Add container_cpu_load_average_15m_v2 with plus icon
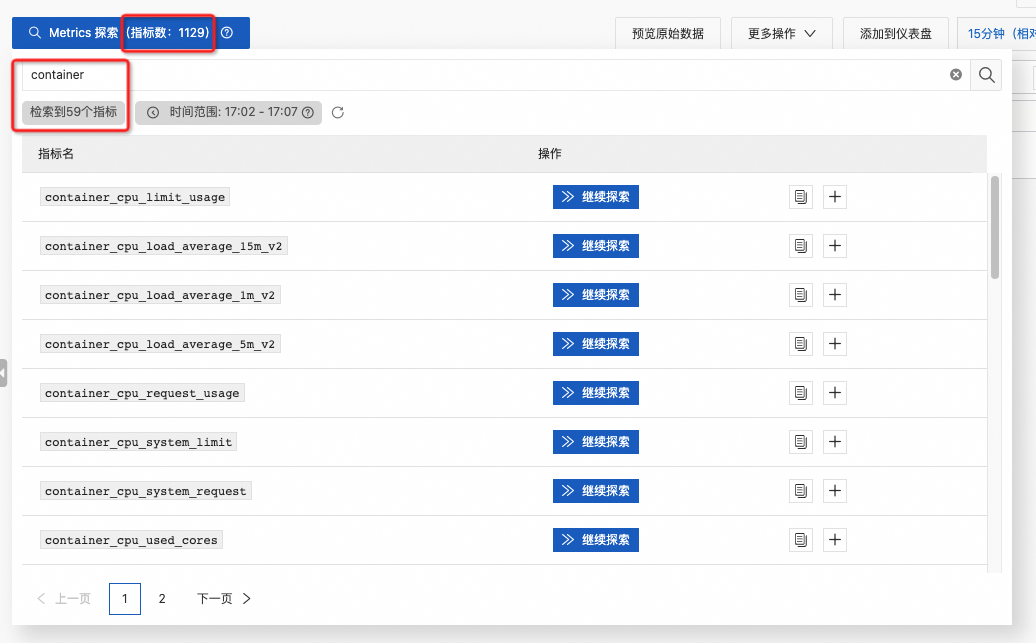This screenshot has height=643, width=1036. pyautogui.click(x=835, y=246)
